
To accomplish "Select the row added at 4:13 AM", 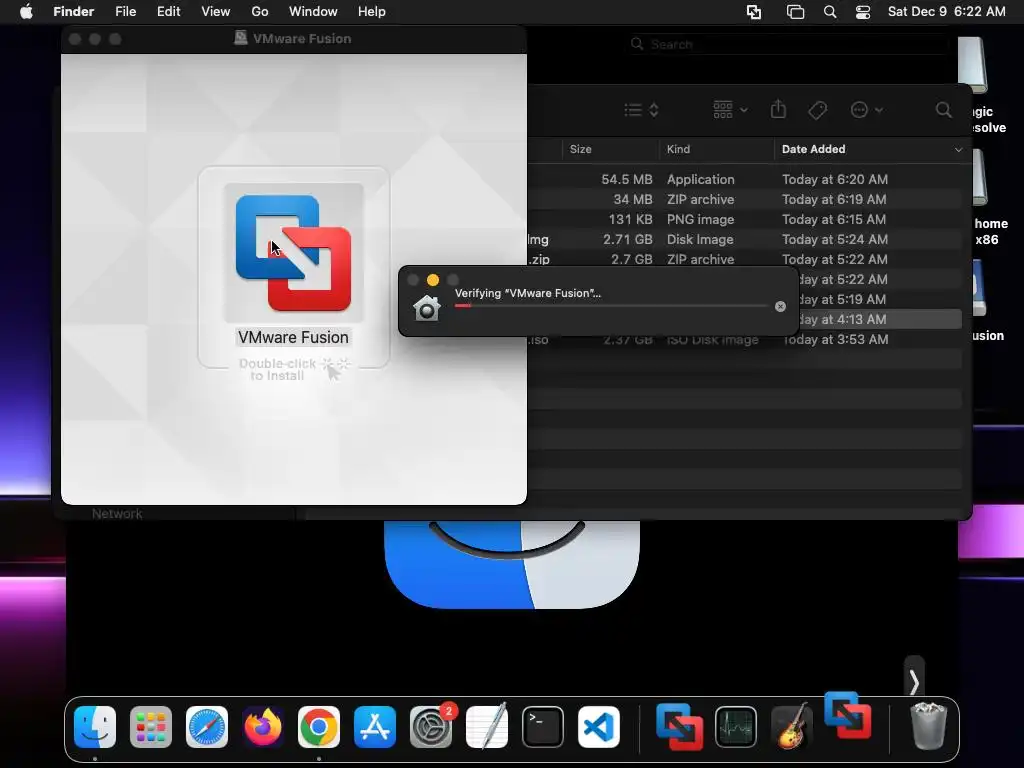I will [880, 319].
